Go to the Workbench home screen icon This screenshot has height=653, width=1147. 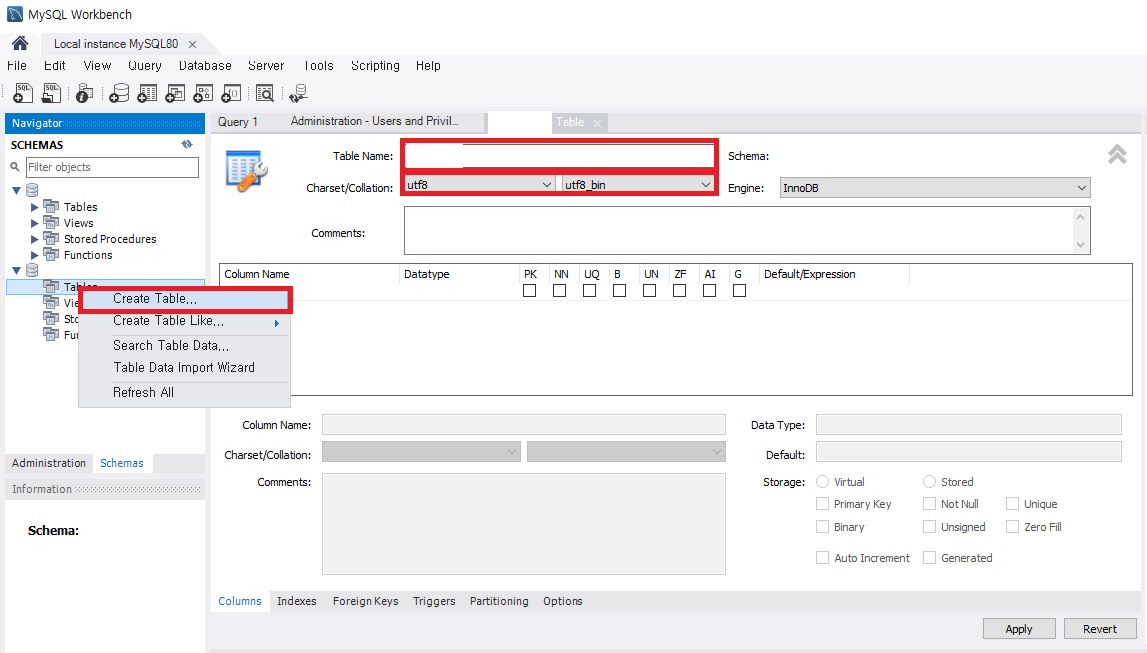point(20,43)
